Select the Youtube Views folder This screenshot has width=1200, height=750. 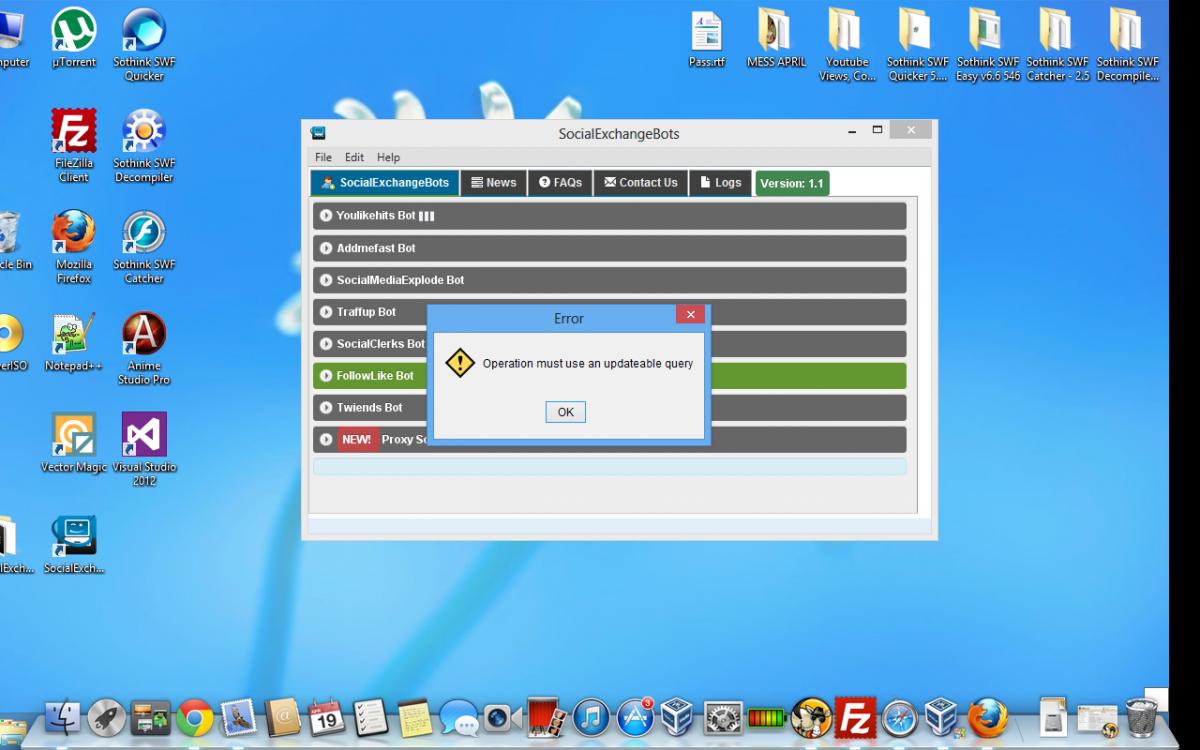(847, 46)
